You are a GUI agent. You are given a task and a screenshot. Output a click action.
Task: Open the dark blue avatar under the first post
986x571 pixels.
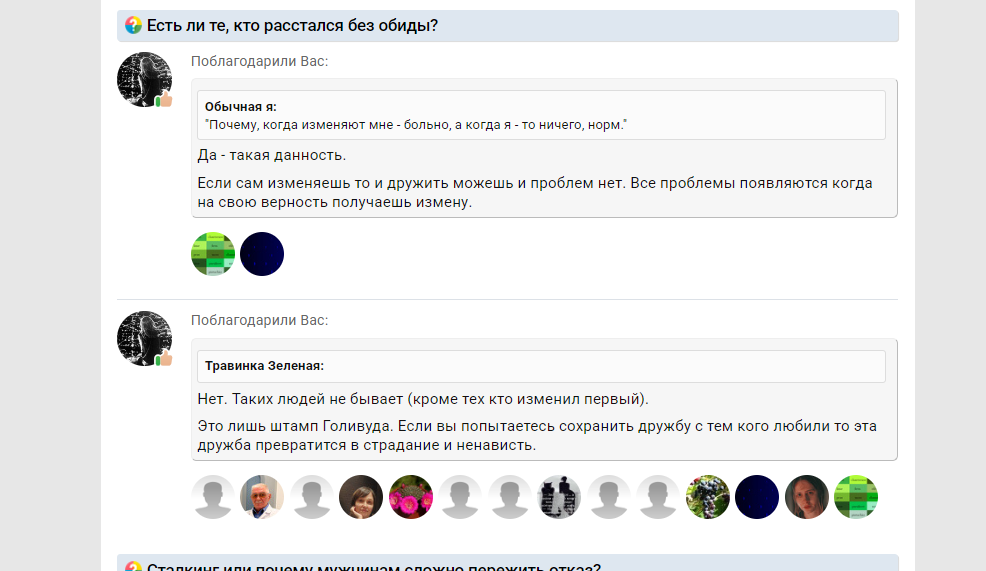click(x=262, y=254)
